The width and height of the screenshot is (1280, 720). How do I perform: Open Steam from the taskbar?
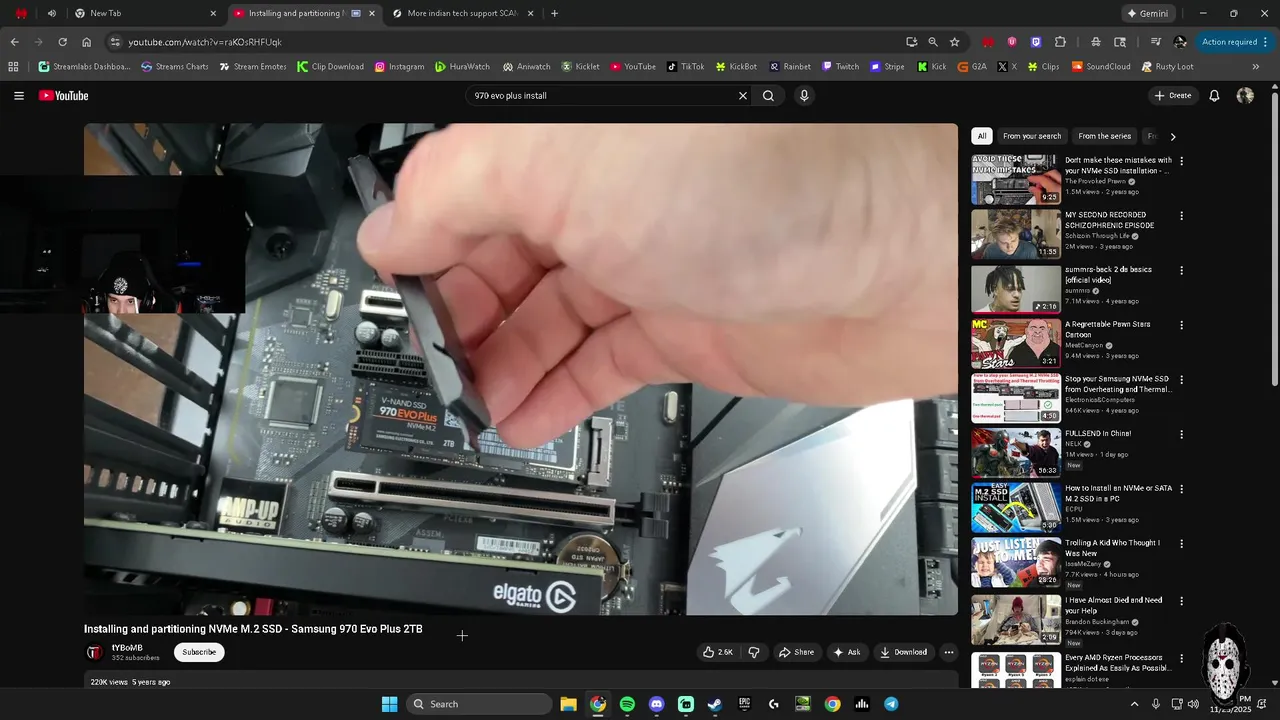coord(715,704)
